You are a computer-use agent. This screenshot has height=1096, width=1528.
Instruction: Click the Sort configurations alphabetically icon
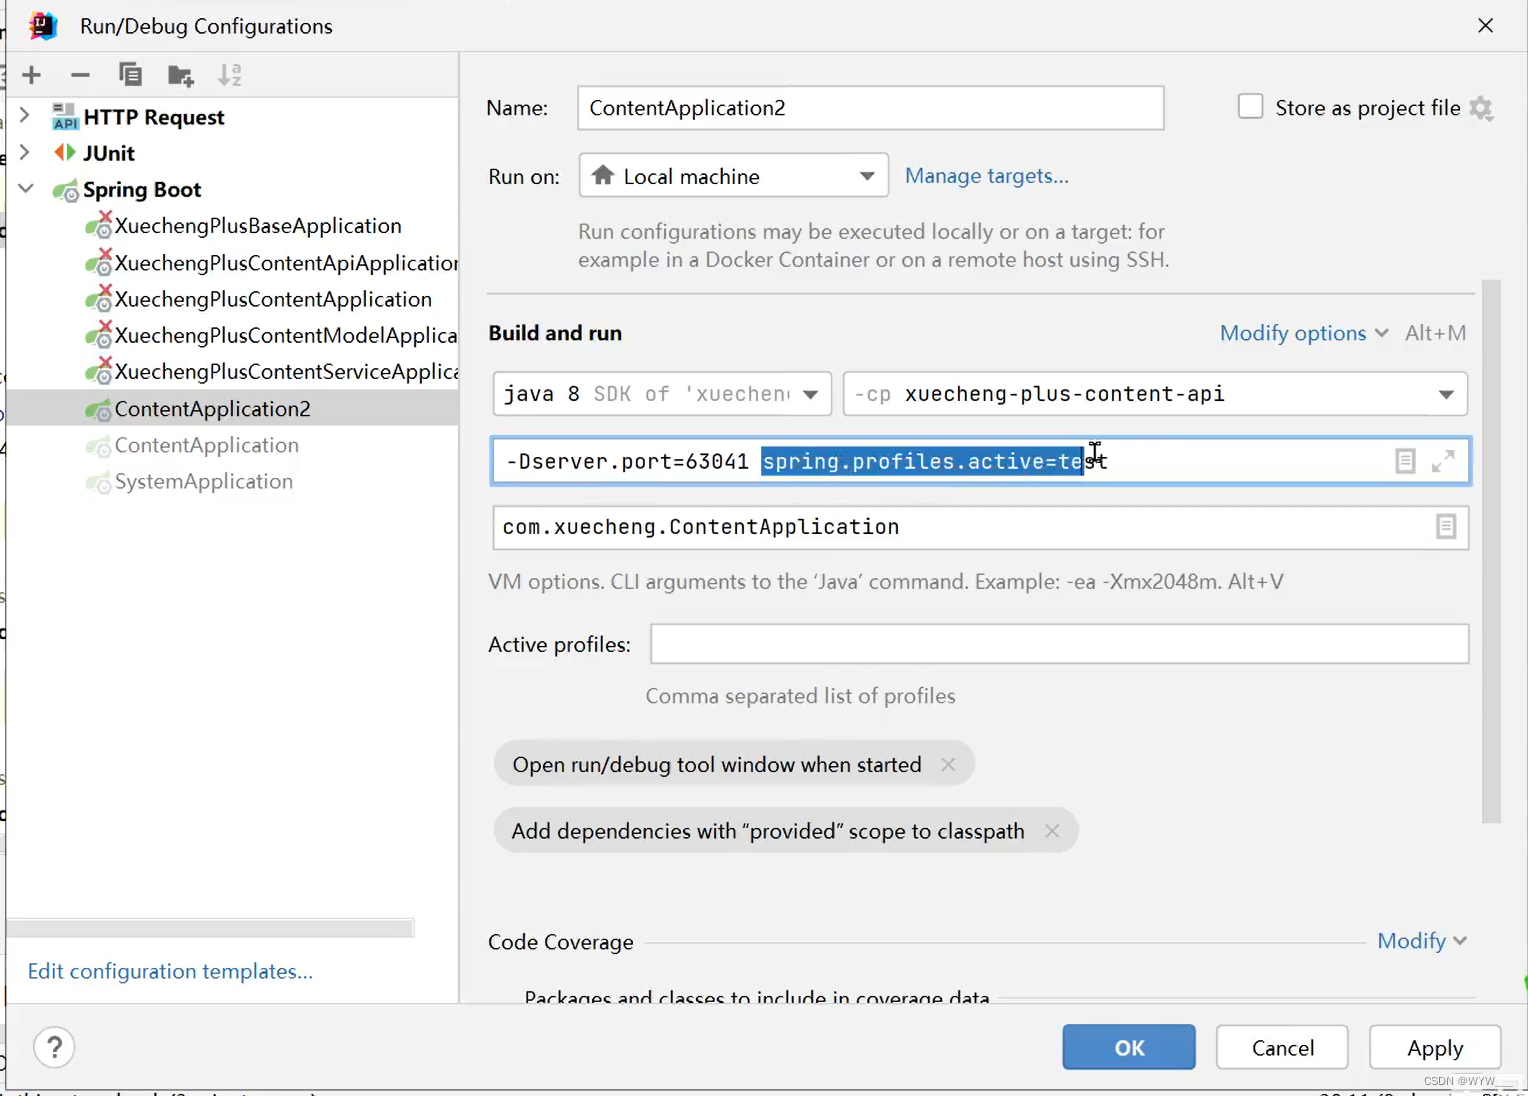(230, 75)
